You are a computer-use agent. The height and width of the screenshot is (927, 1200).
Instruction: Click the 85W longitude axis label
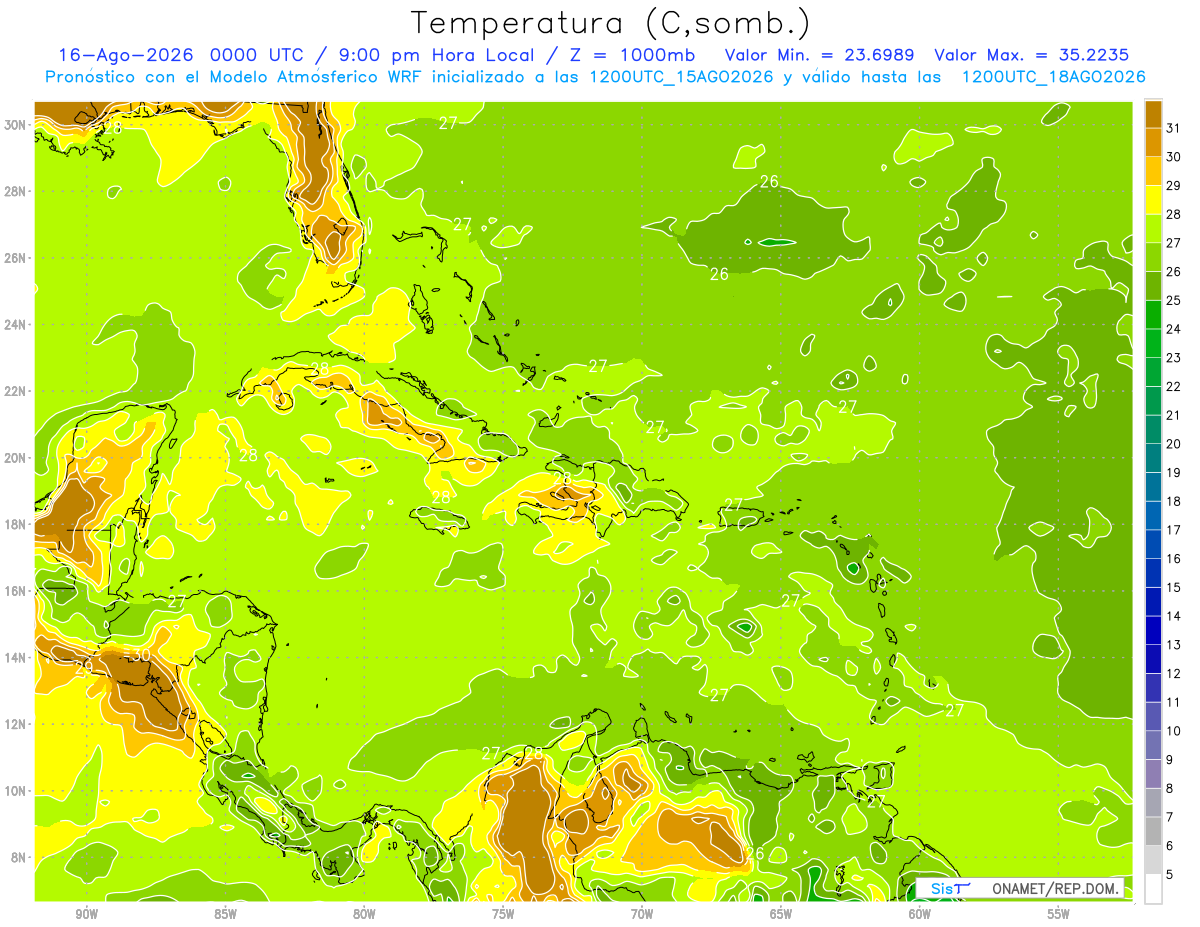[225, 914]
